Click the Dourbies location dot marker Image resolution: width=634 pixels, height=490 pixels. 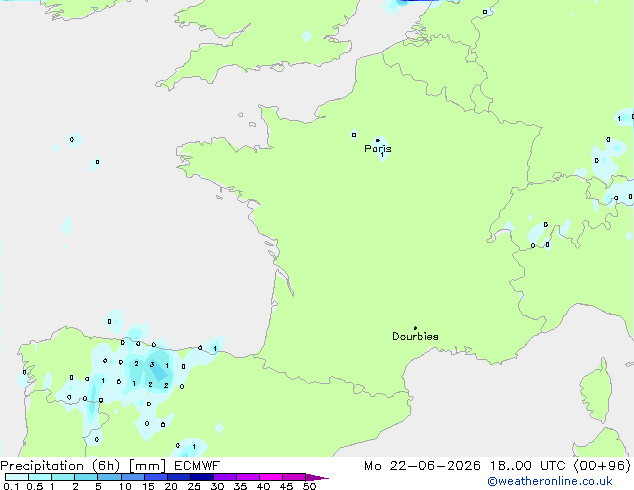(415, 328)
